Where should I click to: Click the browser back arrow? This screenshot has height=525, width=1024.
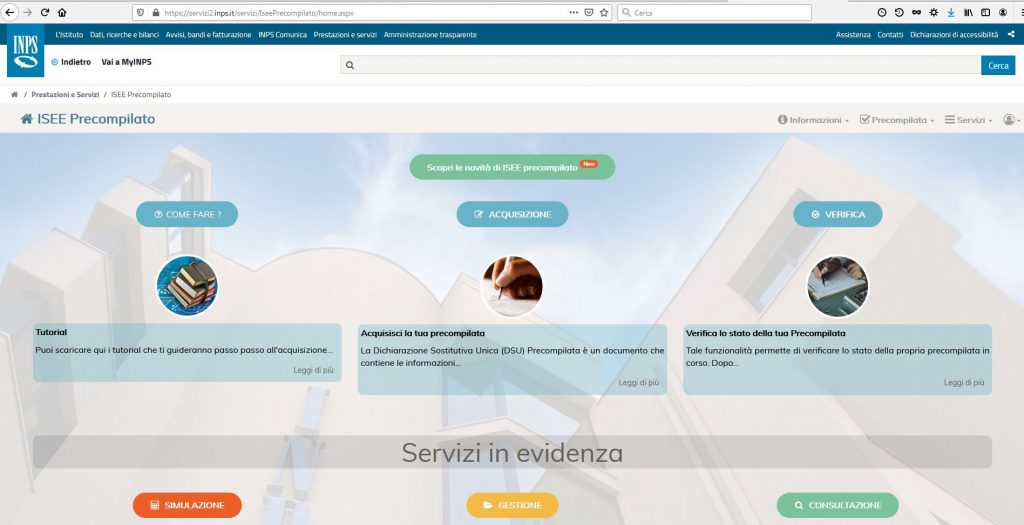pyautogui.click(x=9, y=12)
